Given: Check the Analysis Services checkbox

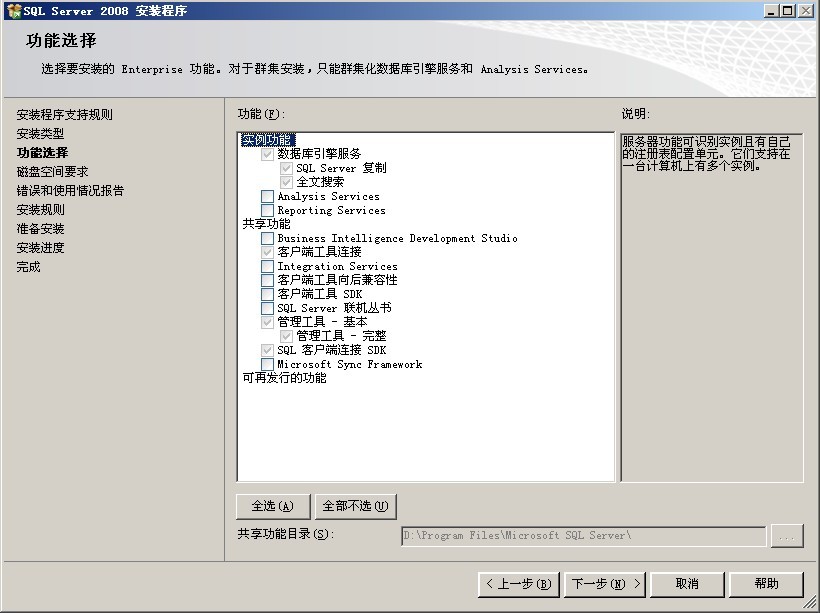Looking at the screenshot, I should [267, 197].
